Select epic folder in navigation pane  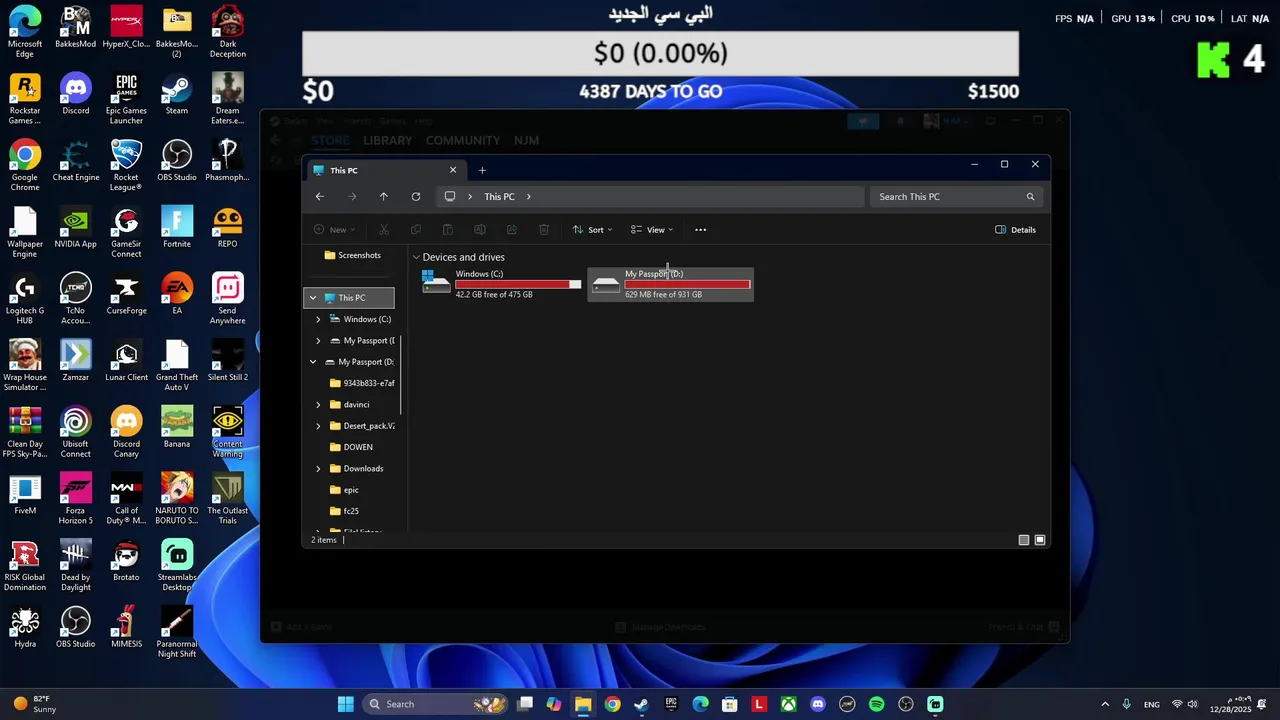[344, 490]
